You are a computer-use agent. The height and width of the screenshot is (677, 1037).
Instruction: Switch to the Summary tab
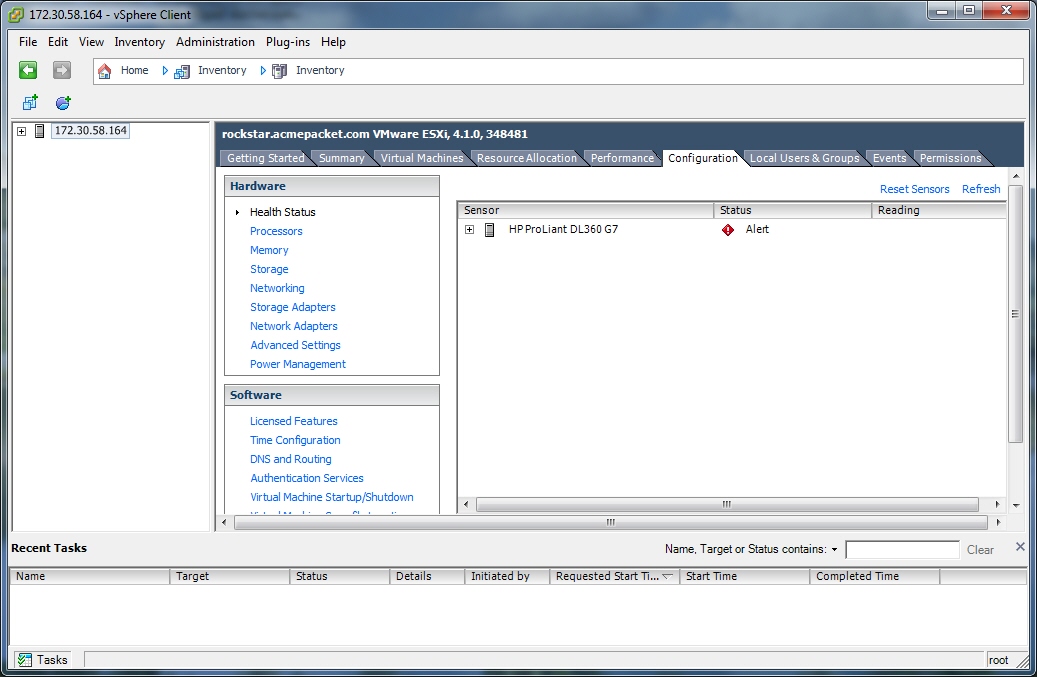341,158
